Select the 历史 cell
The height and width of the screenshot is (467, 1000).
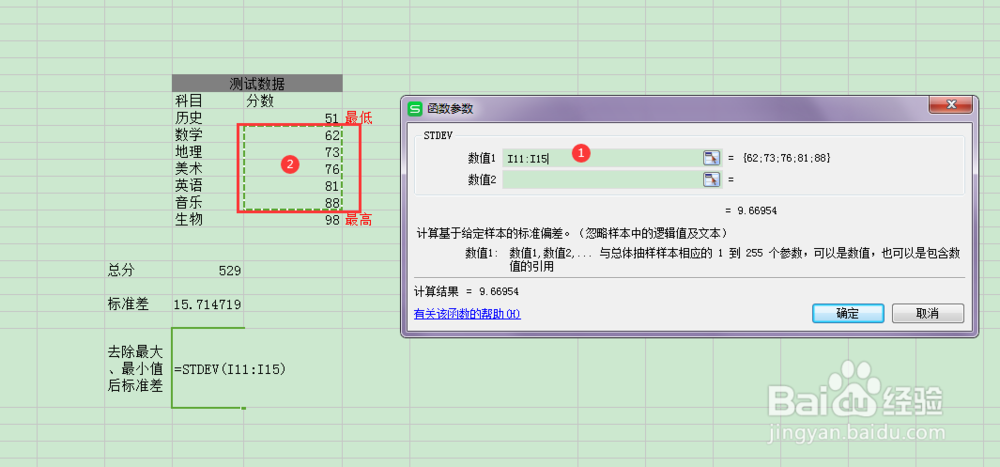point(208,117)
